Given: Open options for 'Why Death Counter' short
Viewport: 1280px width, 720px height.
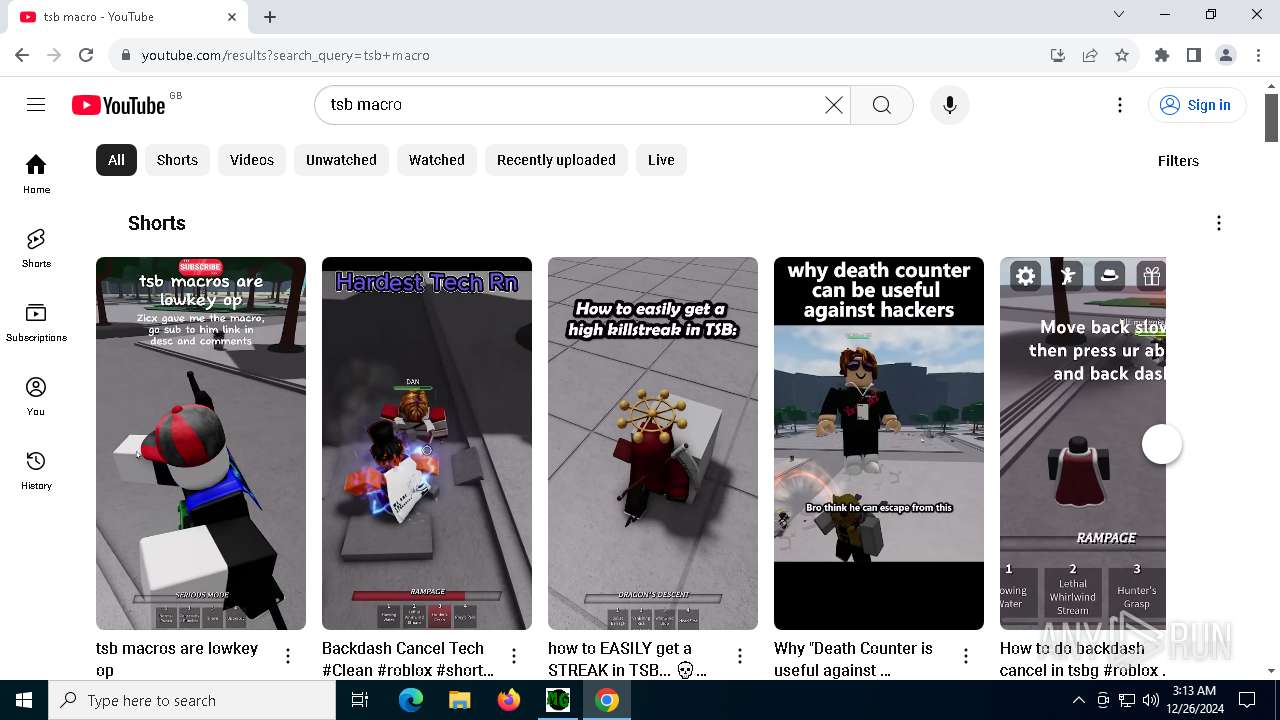Looking at the screenshot, I should (x=966, y=656).
